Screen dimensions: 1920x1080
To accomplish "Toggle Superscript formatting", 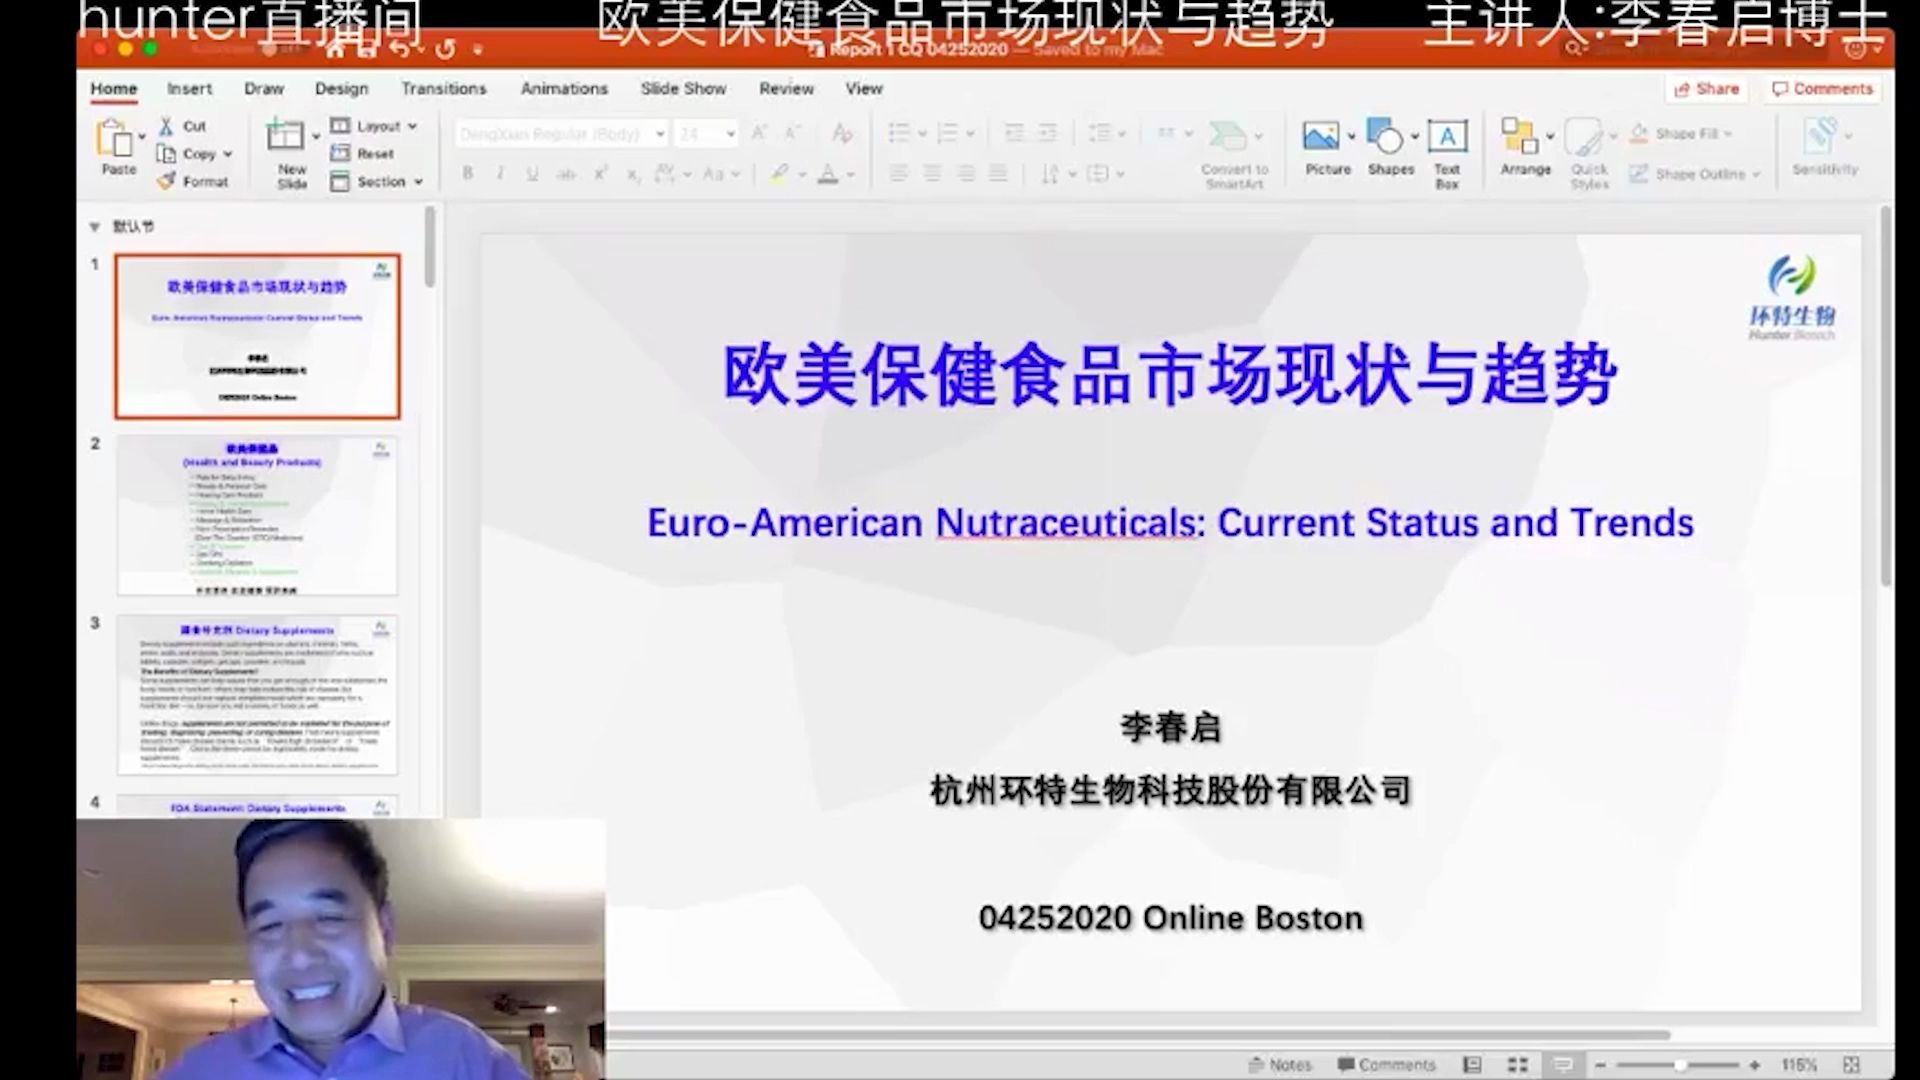I will point(600,174).
